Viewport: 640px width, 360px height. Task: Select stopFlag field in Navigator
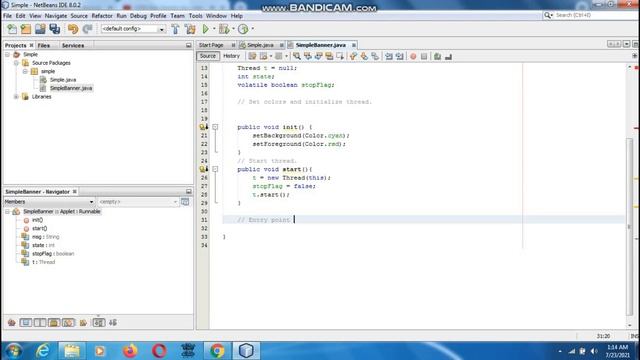tap(53, 253)
